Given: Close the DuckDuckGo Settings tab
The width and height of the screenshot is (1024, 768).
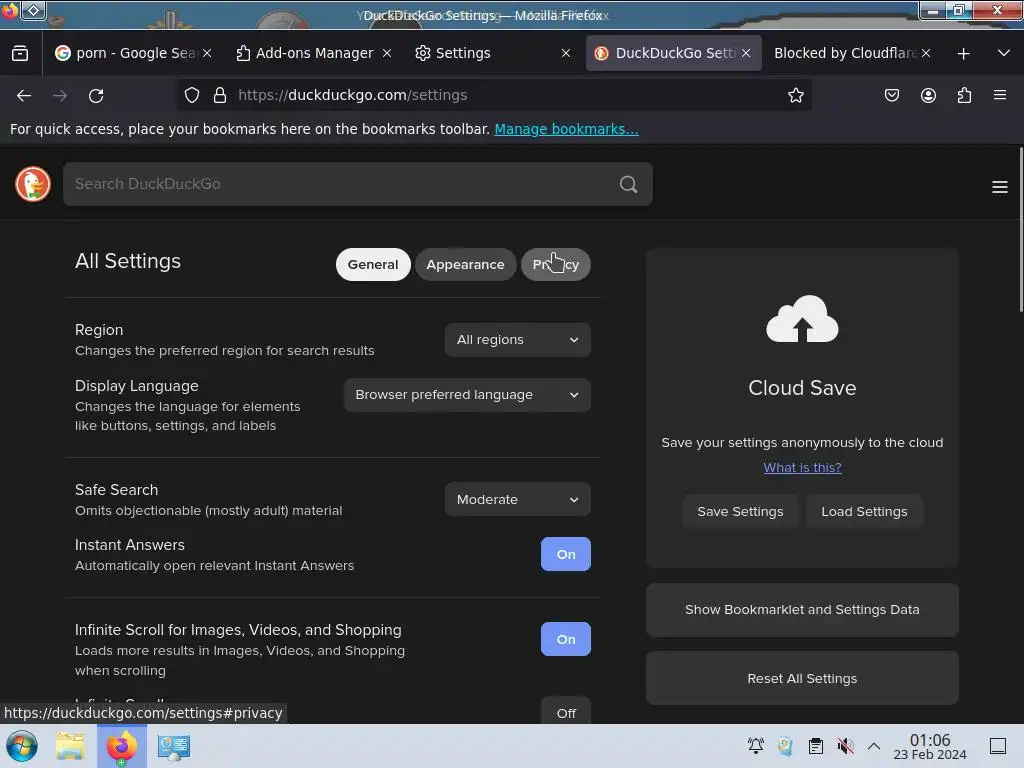Looking at the screenshot, I should pos(746,53).
